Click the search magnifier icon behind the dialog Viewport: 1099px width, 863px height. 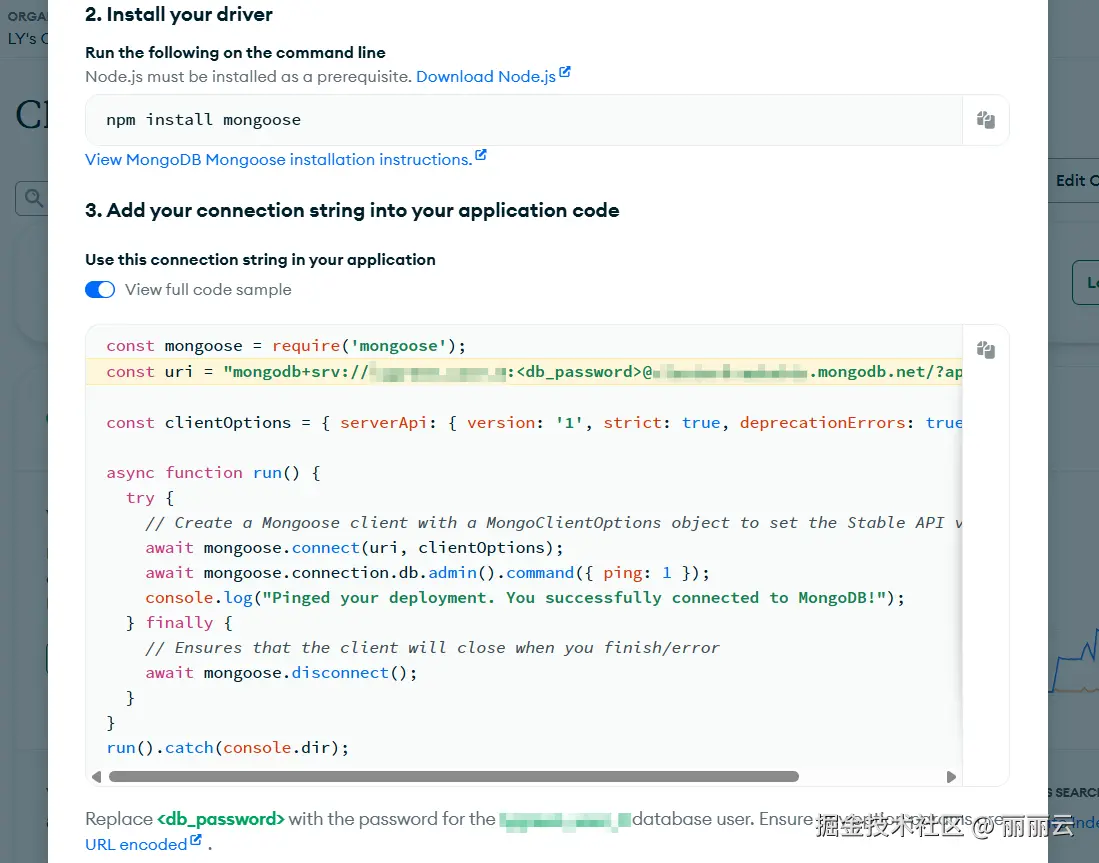coord(33,199)
